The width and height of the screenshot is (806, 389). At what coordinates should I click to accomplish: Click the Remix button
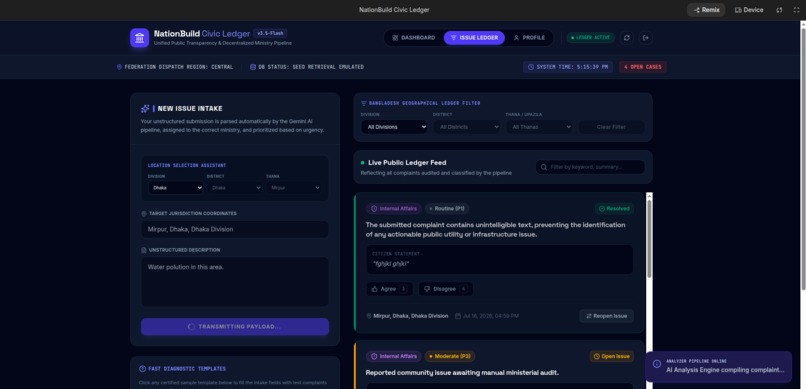tap(706, 10)
